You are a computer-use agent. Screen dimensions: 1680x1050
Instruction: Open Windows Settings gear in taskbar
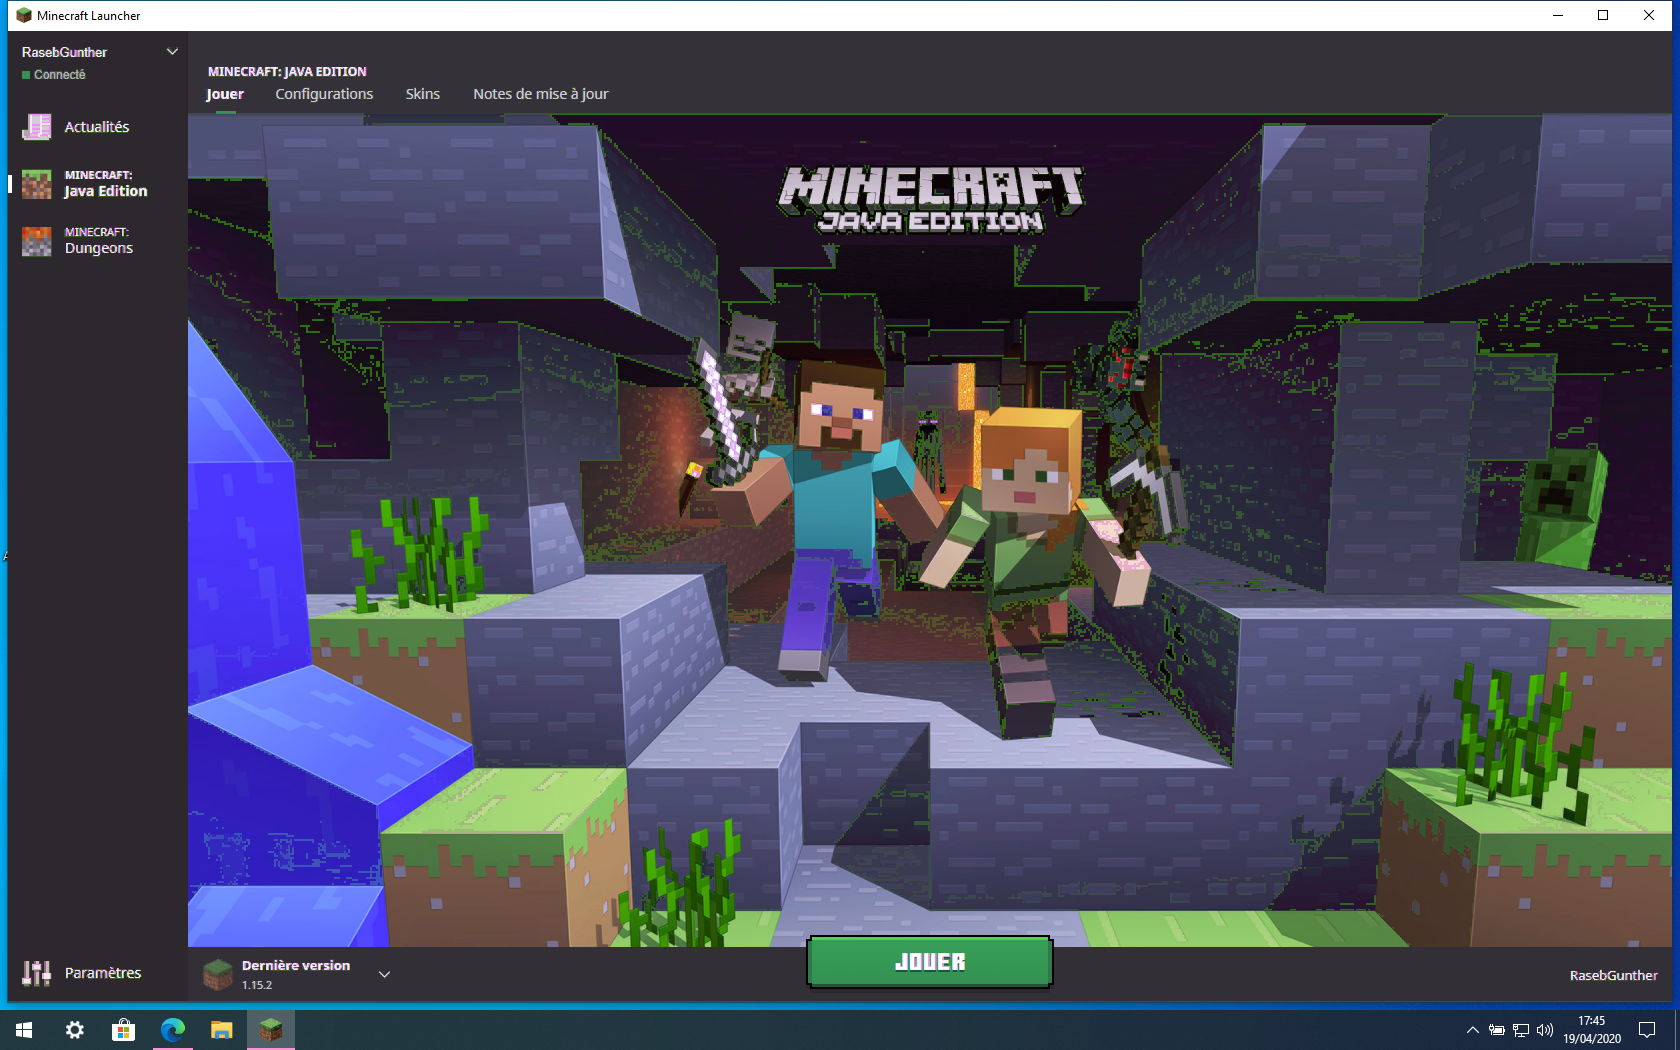point(75,1030)
